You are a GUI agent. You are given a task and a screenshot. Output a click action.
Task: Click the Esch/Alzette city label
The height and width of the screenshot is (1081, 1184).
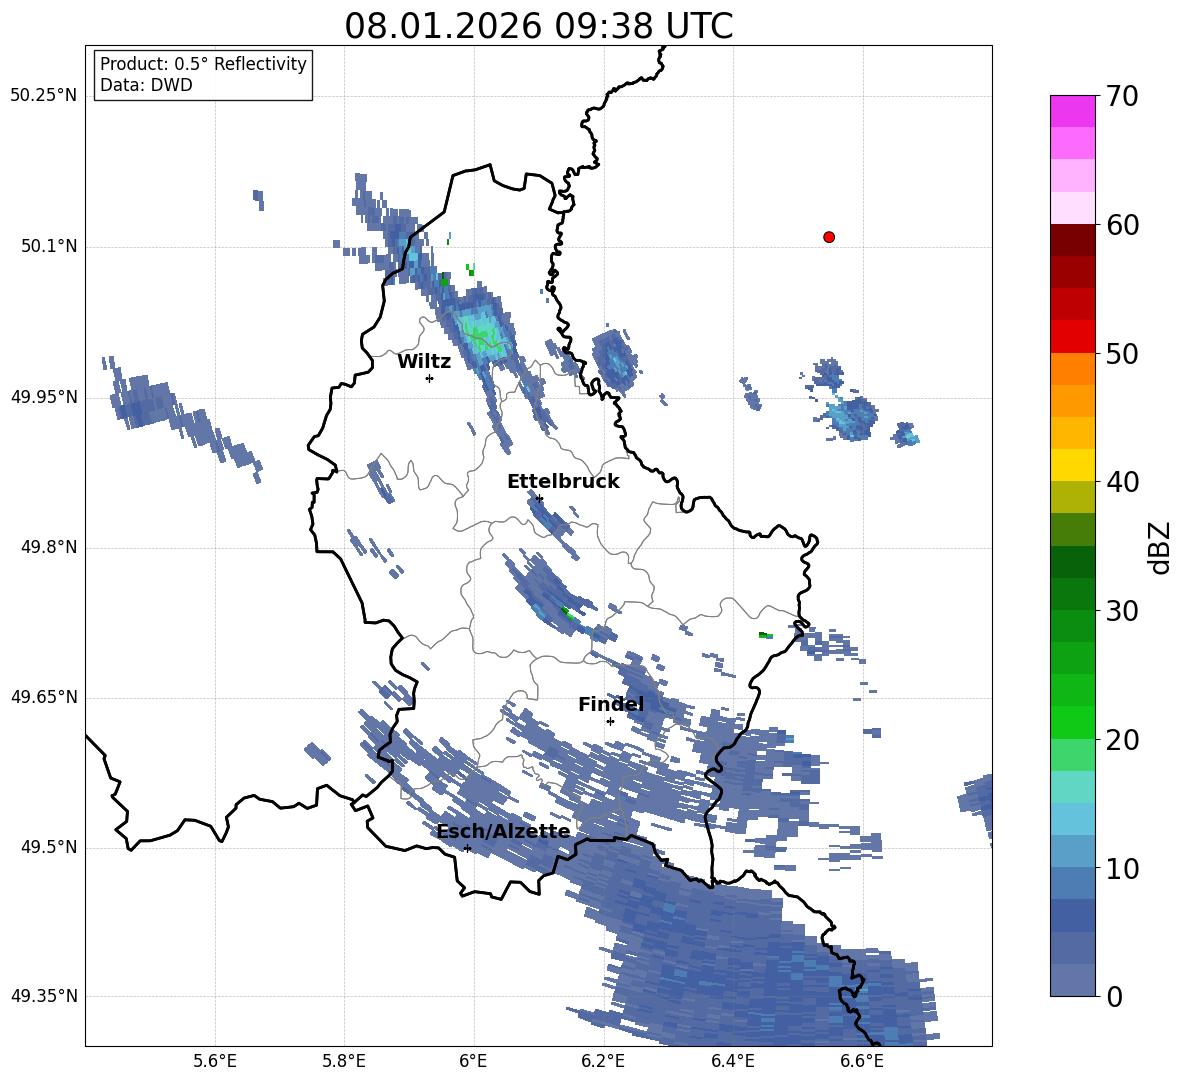coord(504,831)
